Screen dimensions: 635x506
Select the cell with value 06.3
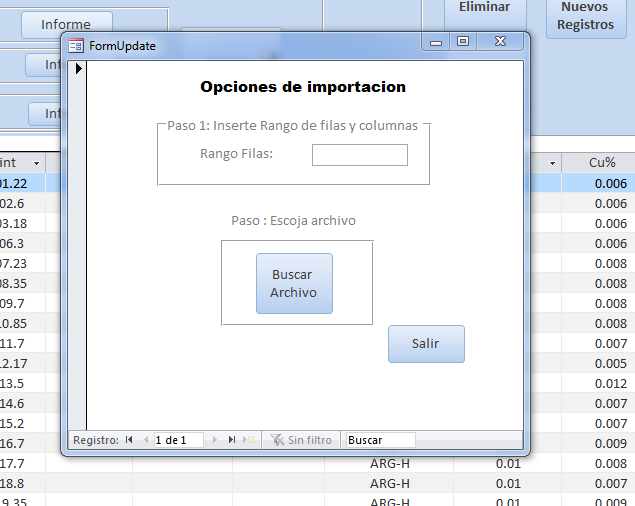pyautogui.click(x=22, y=243)
